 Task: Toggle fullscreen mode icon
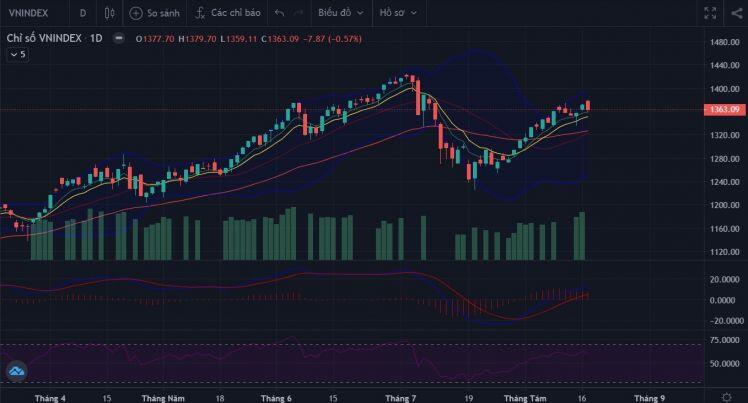[710, 13]
